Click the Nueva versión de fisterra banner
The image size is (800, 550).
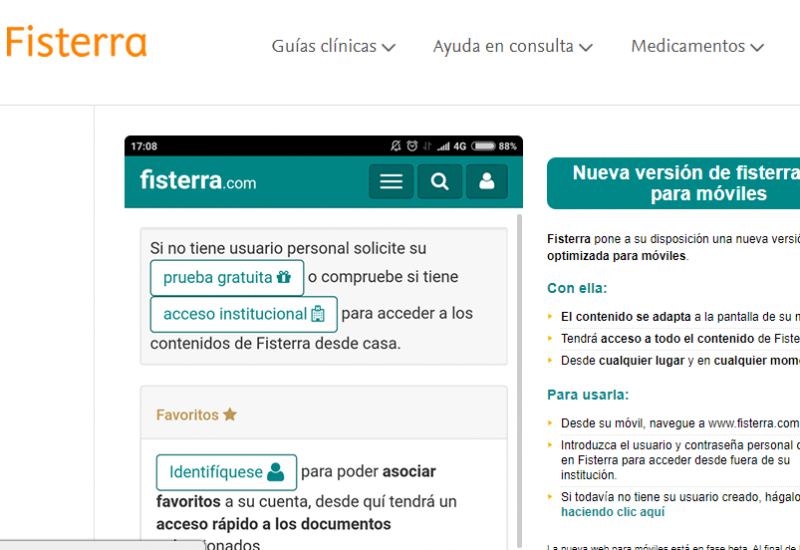(x=673, y=183)
